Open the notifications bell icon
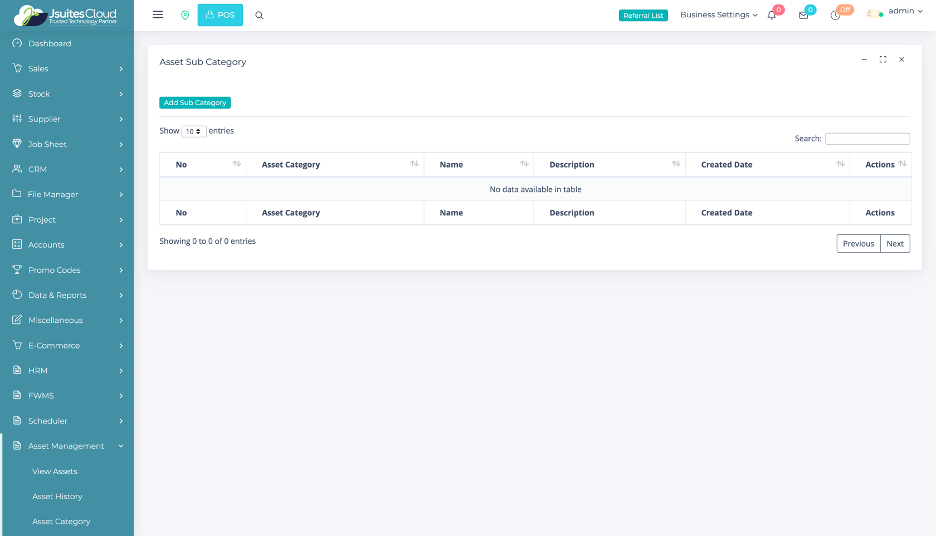Image resolution: width=936 pixels, height=536 pixels. coord(772,15)
